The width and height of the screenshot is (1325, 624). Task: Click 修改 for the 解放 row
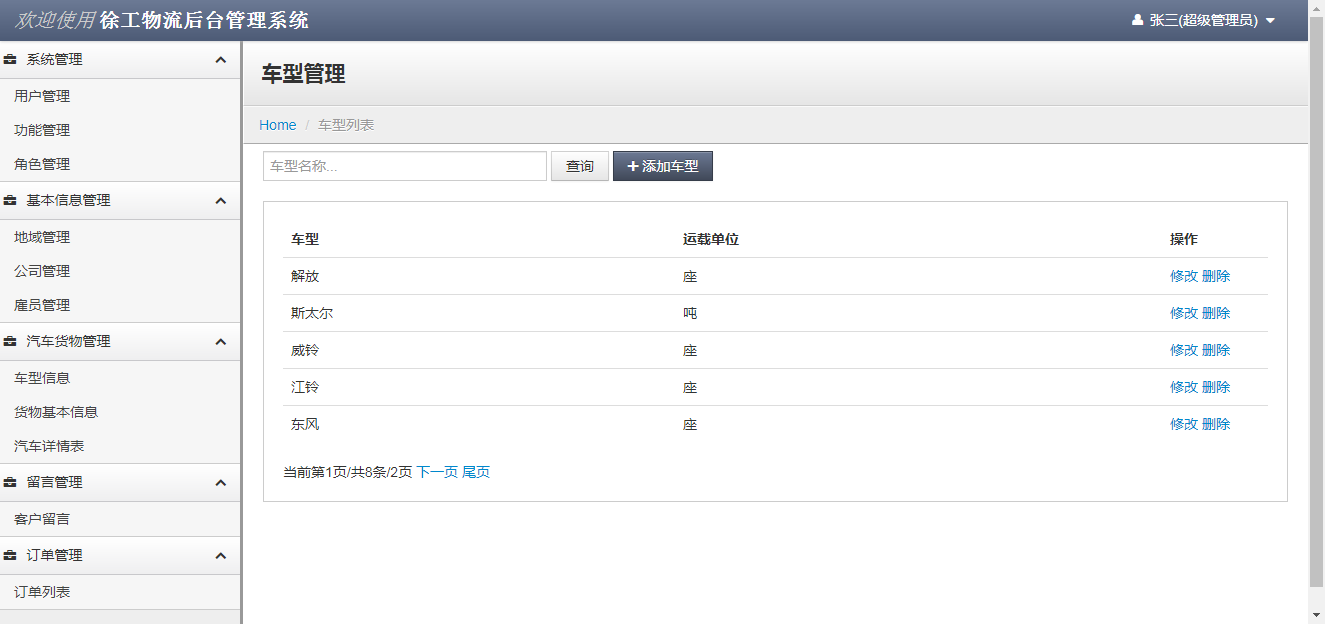1183,276
